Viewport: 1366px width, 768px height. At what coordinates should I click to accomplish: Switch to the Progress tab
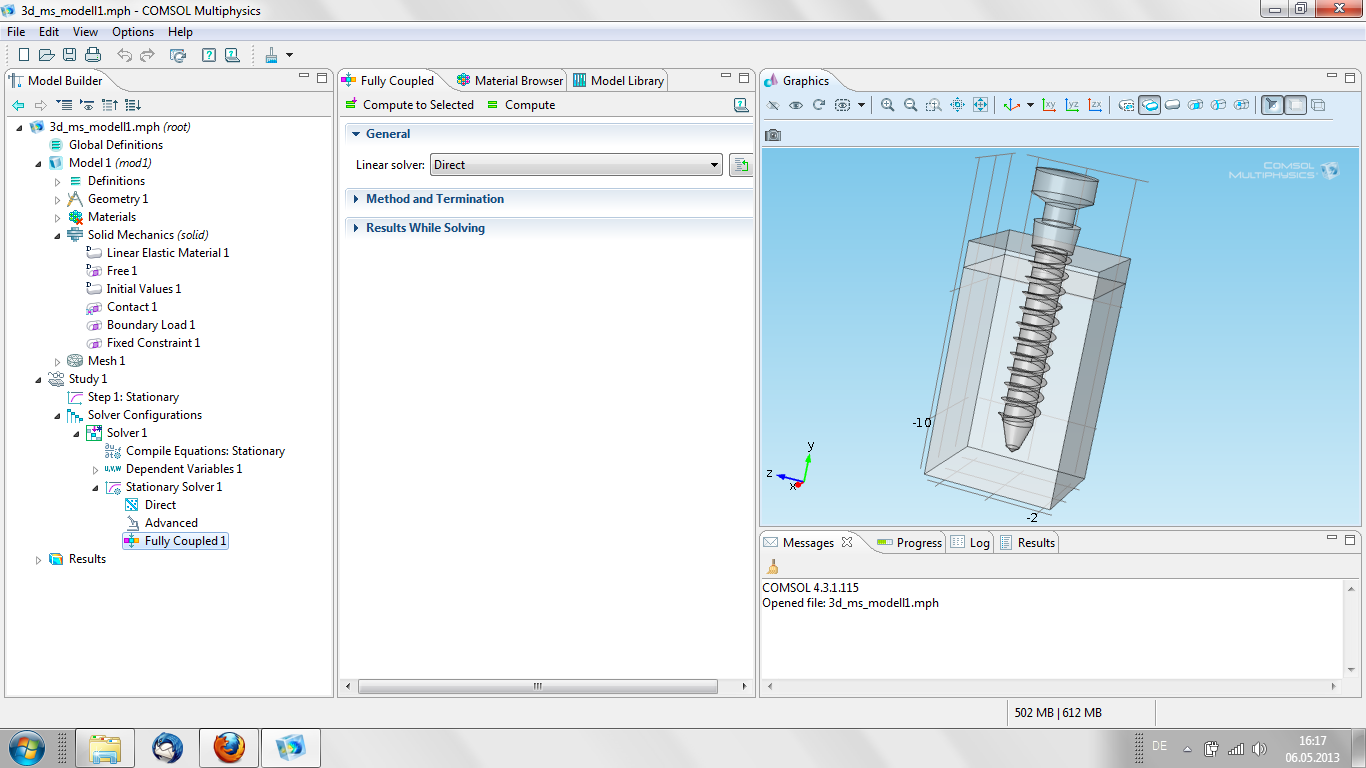tap(909, 543)
